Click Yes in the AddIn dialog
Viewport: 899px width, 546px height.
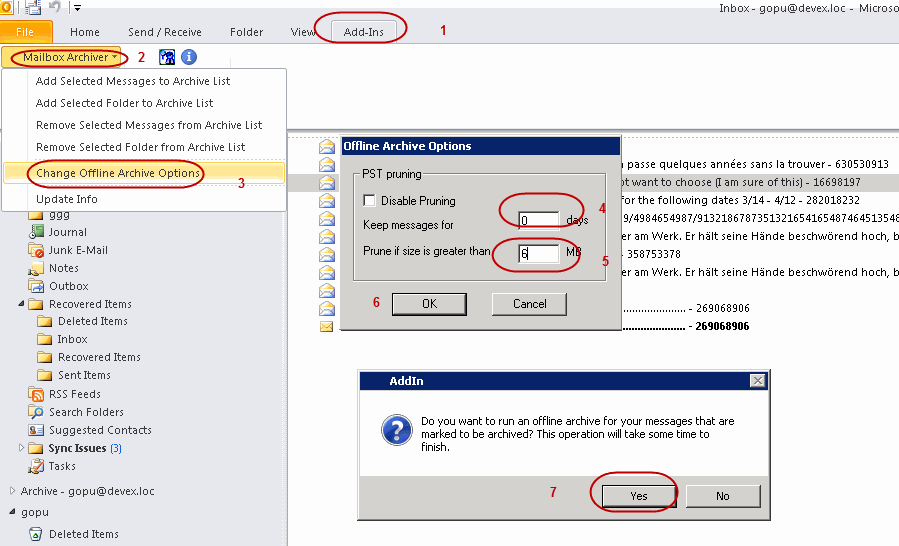pos(639,496)
